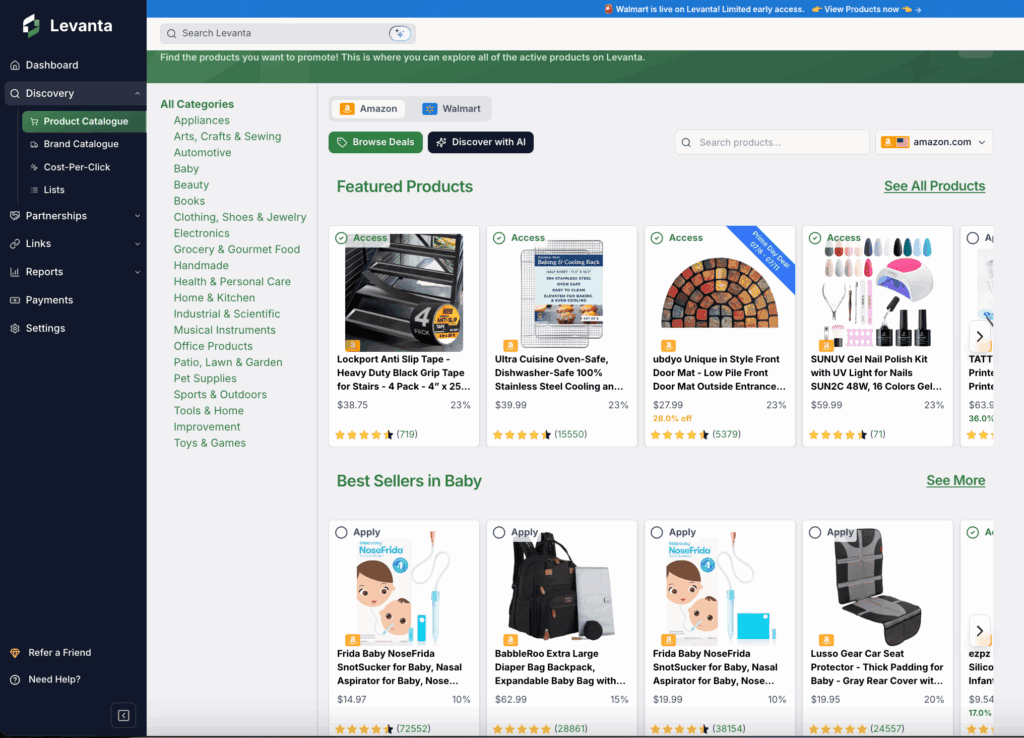Image resolution: width=1024 pixels, height=738 pixels.
Task: Select the Access circle on the Lockport Anti Slip Tape card
Action: point(342,238)
